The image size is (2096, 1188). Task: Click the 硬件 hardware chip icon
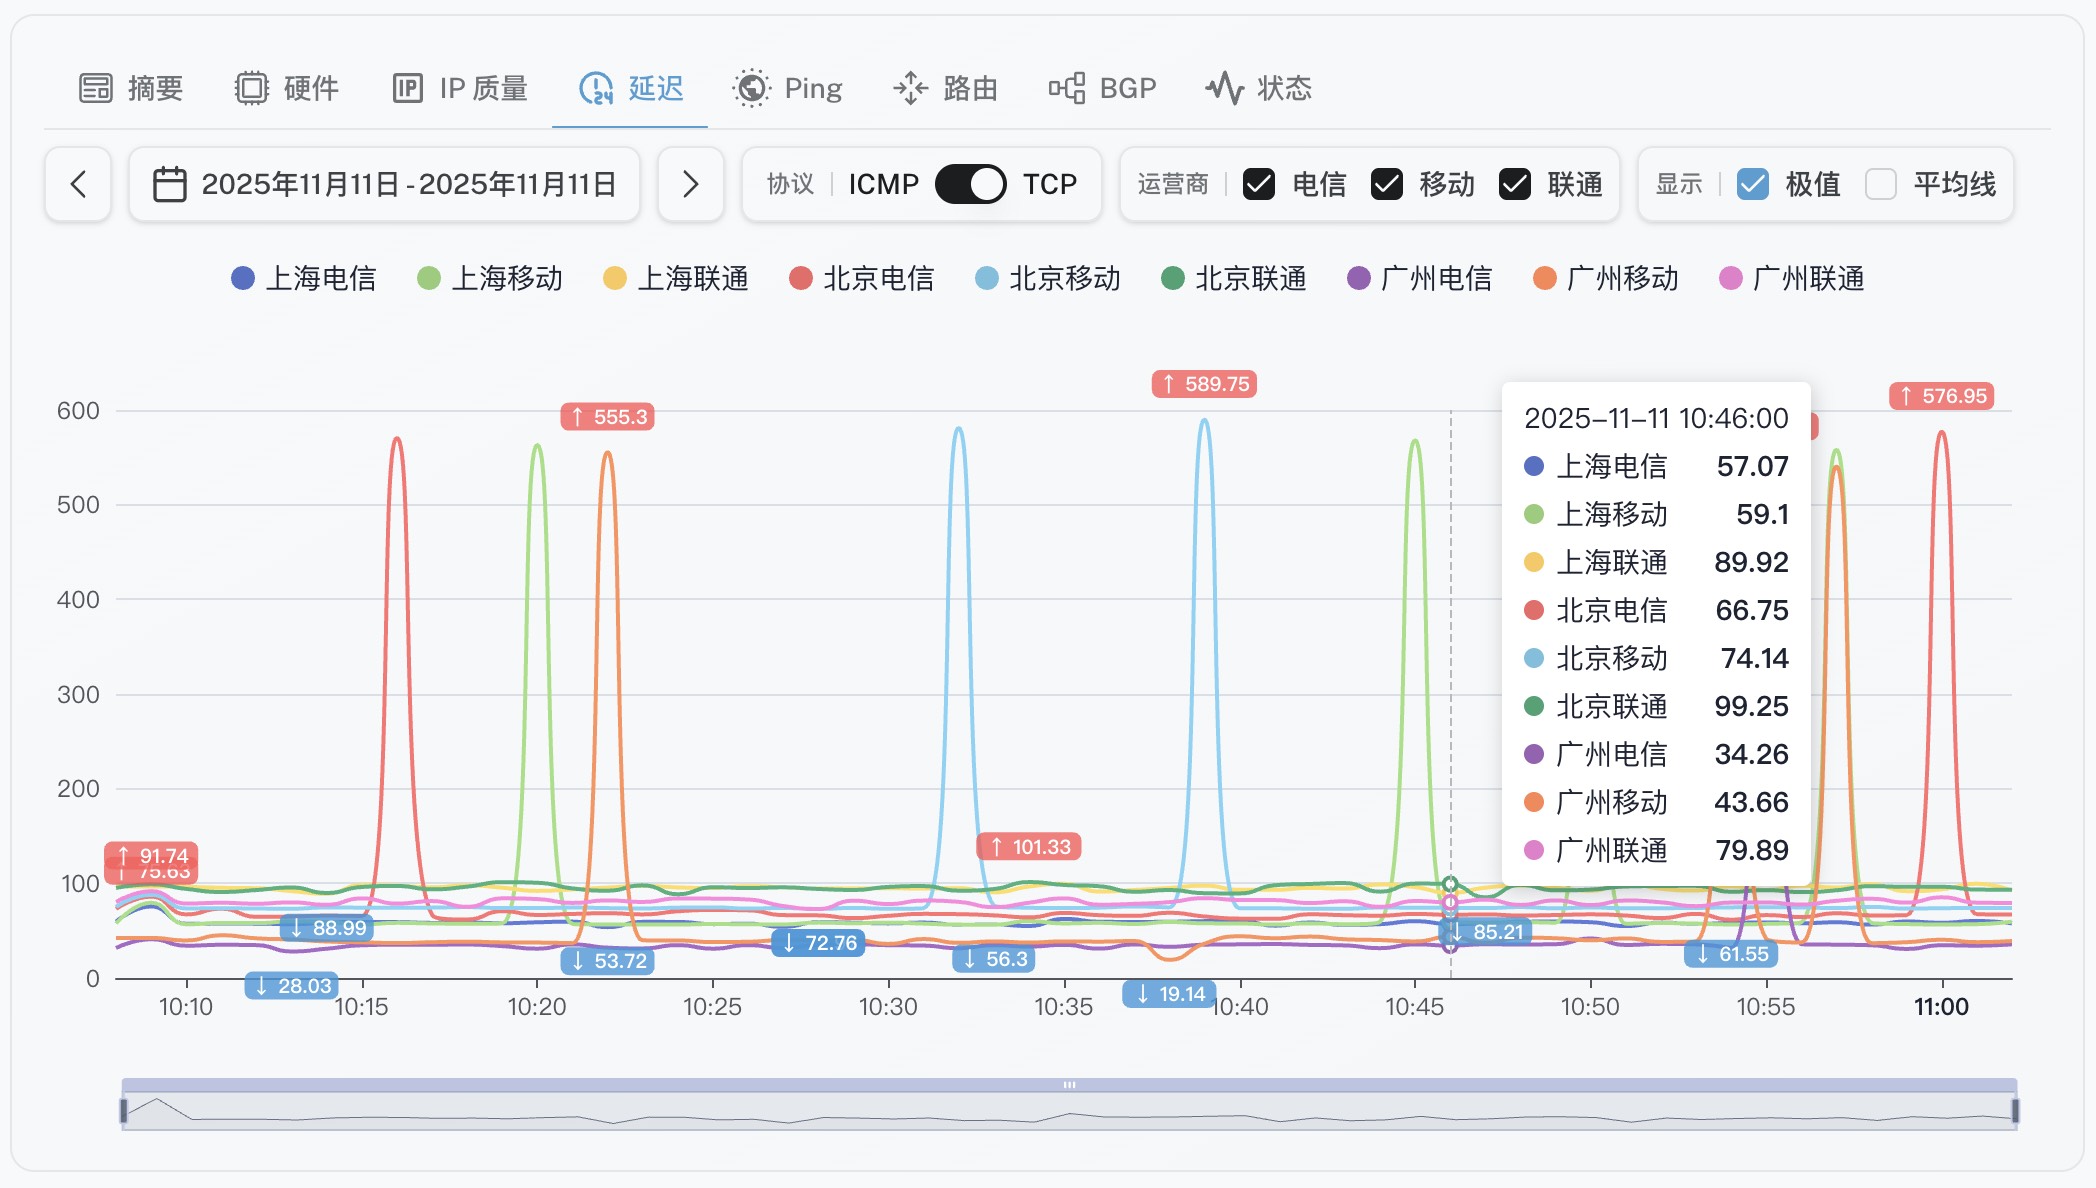tap(251, 88)
